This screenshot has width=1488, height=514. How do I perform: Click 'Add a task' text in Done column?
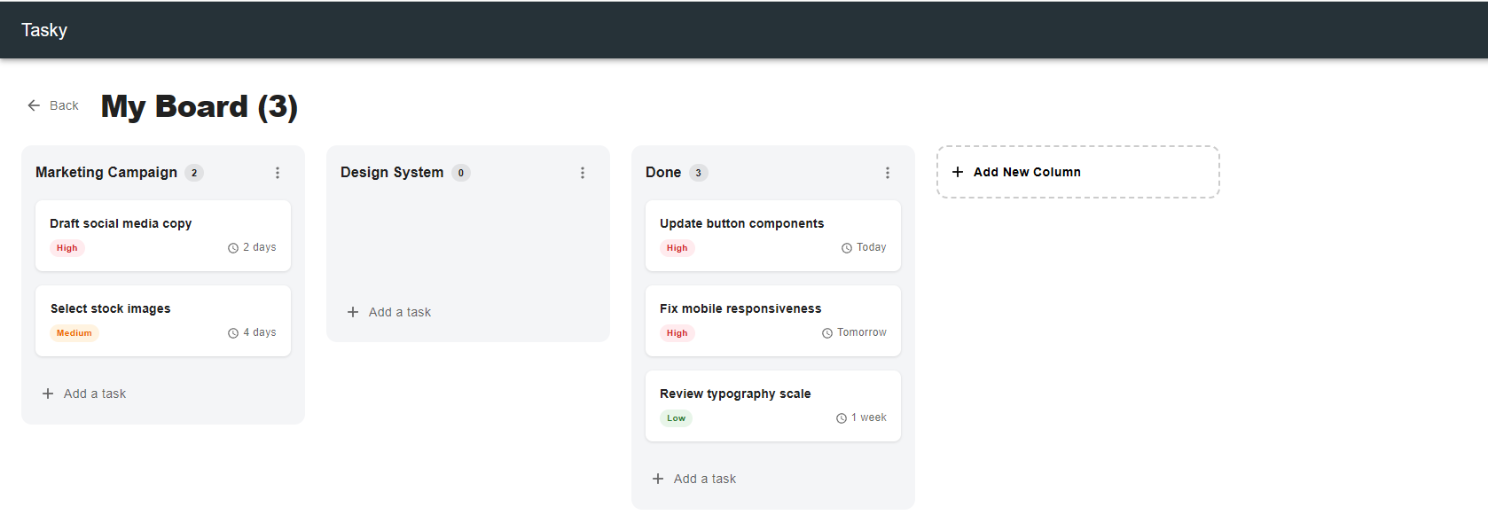pos(705,479)
